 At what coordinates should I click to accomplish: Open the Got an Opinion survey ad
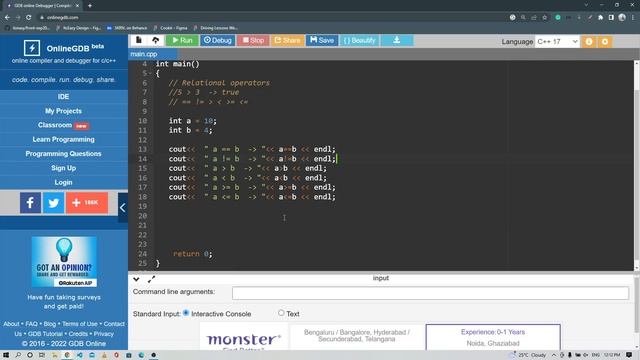(x=64, y=262)
